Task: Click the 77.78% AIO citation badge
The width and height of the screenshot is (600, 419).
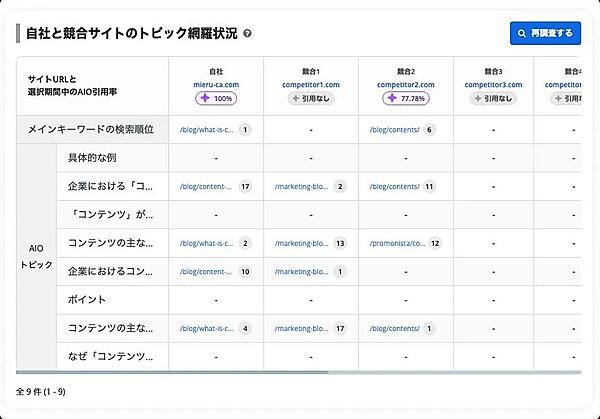Action: point(404,99)
